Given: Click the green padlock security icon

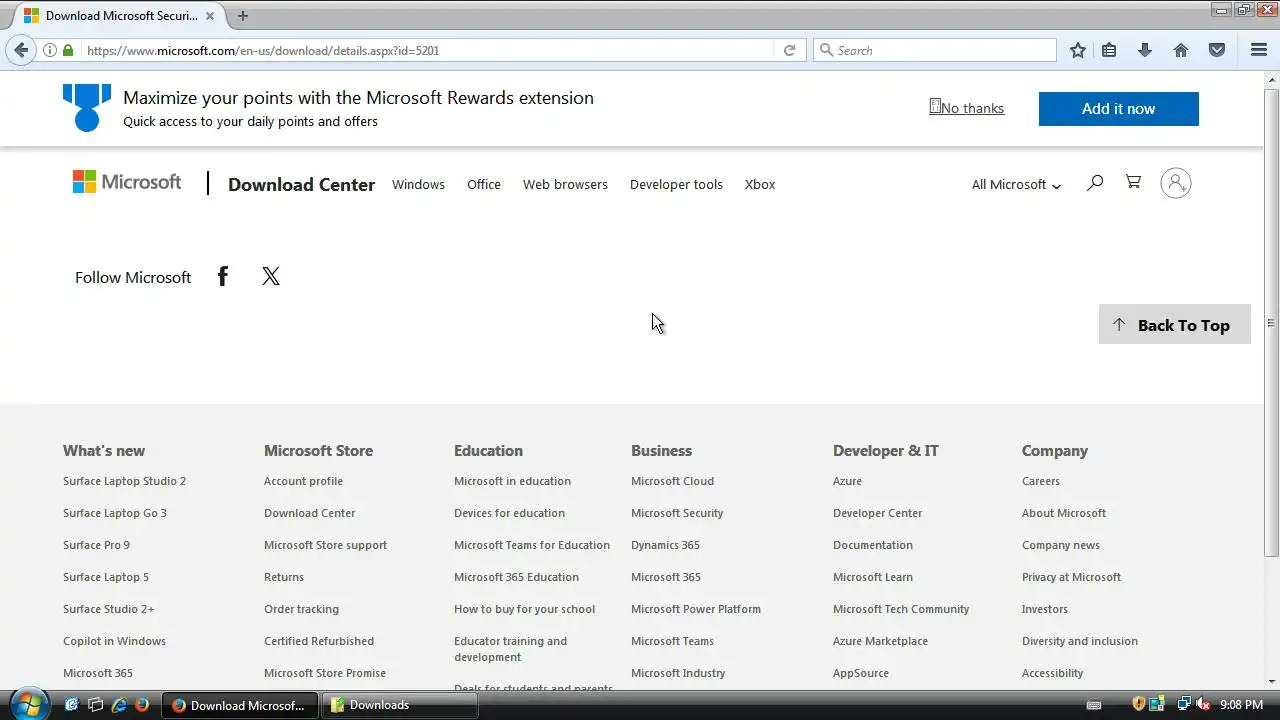Looking at the screenshot, I should coord(68,50).
